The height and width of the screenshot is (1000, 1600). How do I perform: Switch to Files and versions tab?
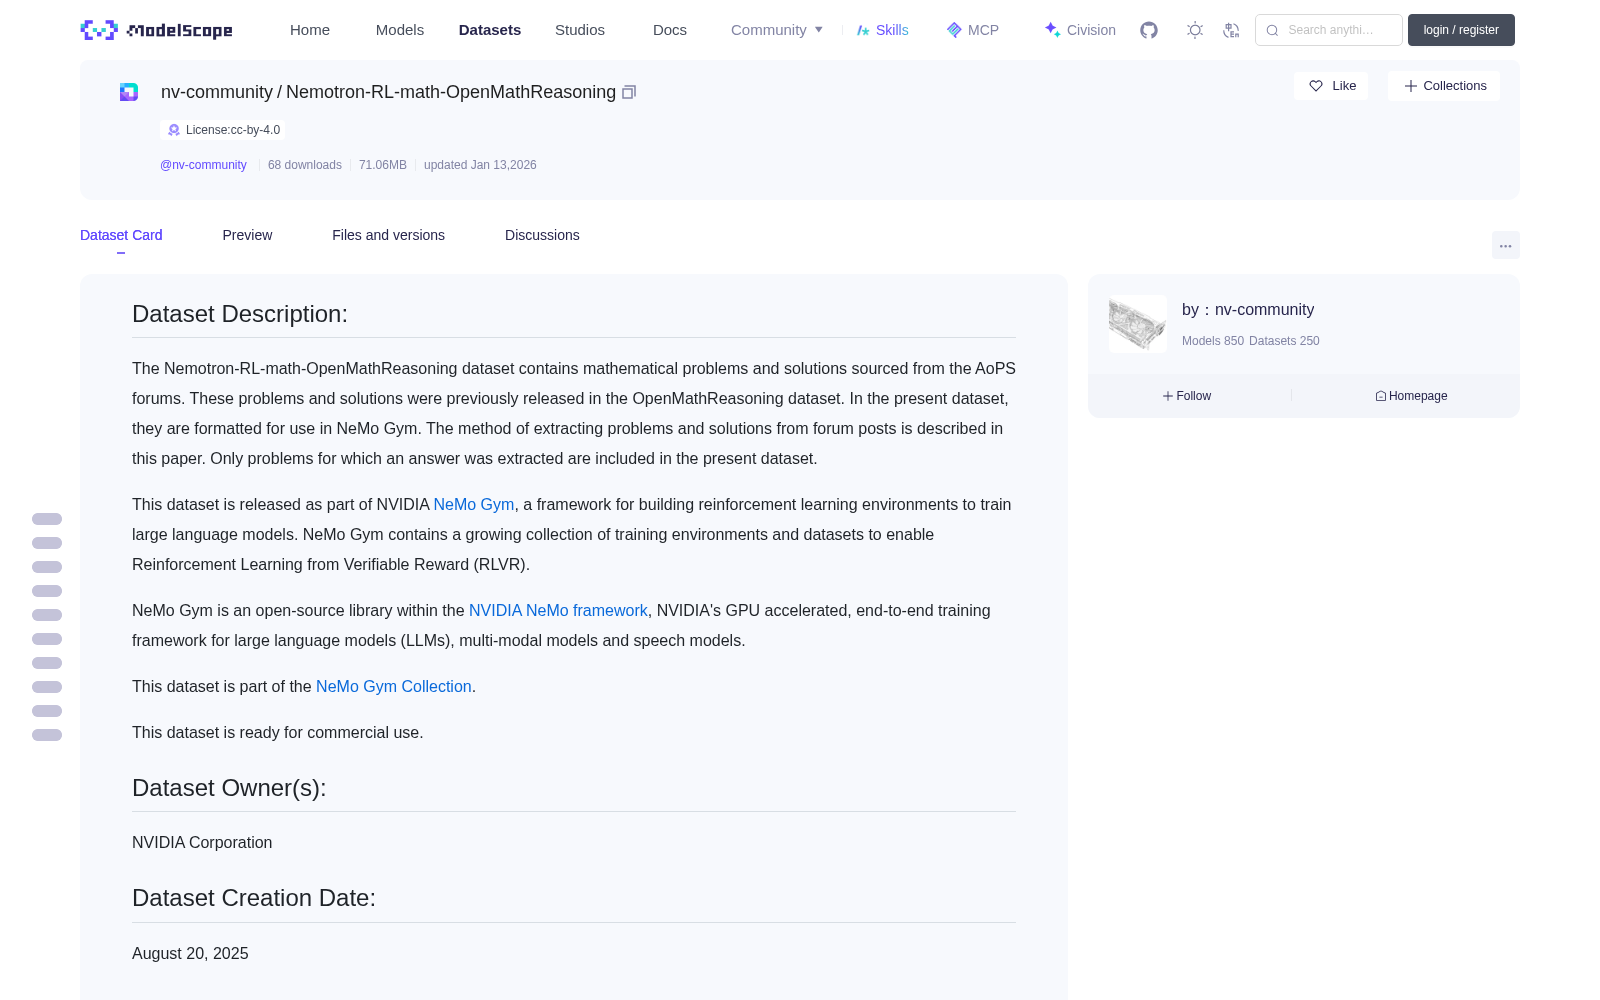point(388,235)
